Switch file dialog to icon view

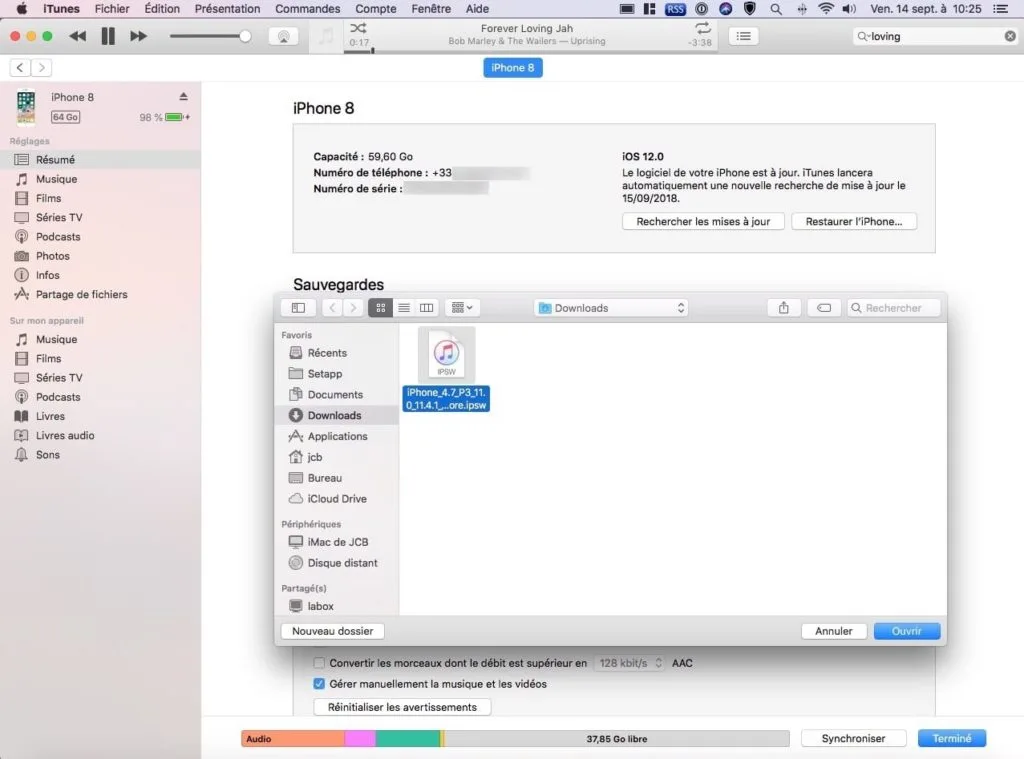point(381,308)
